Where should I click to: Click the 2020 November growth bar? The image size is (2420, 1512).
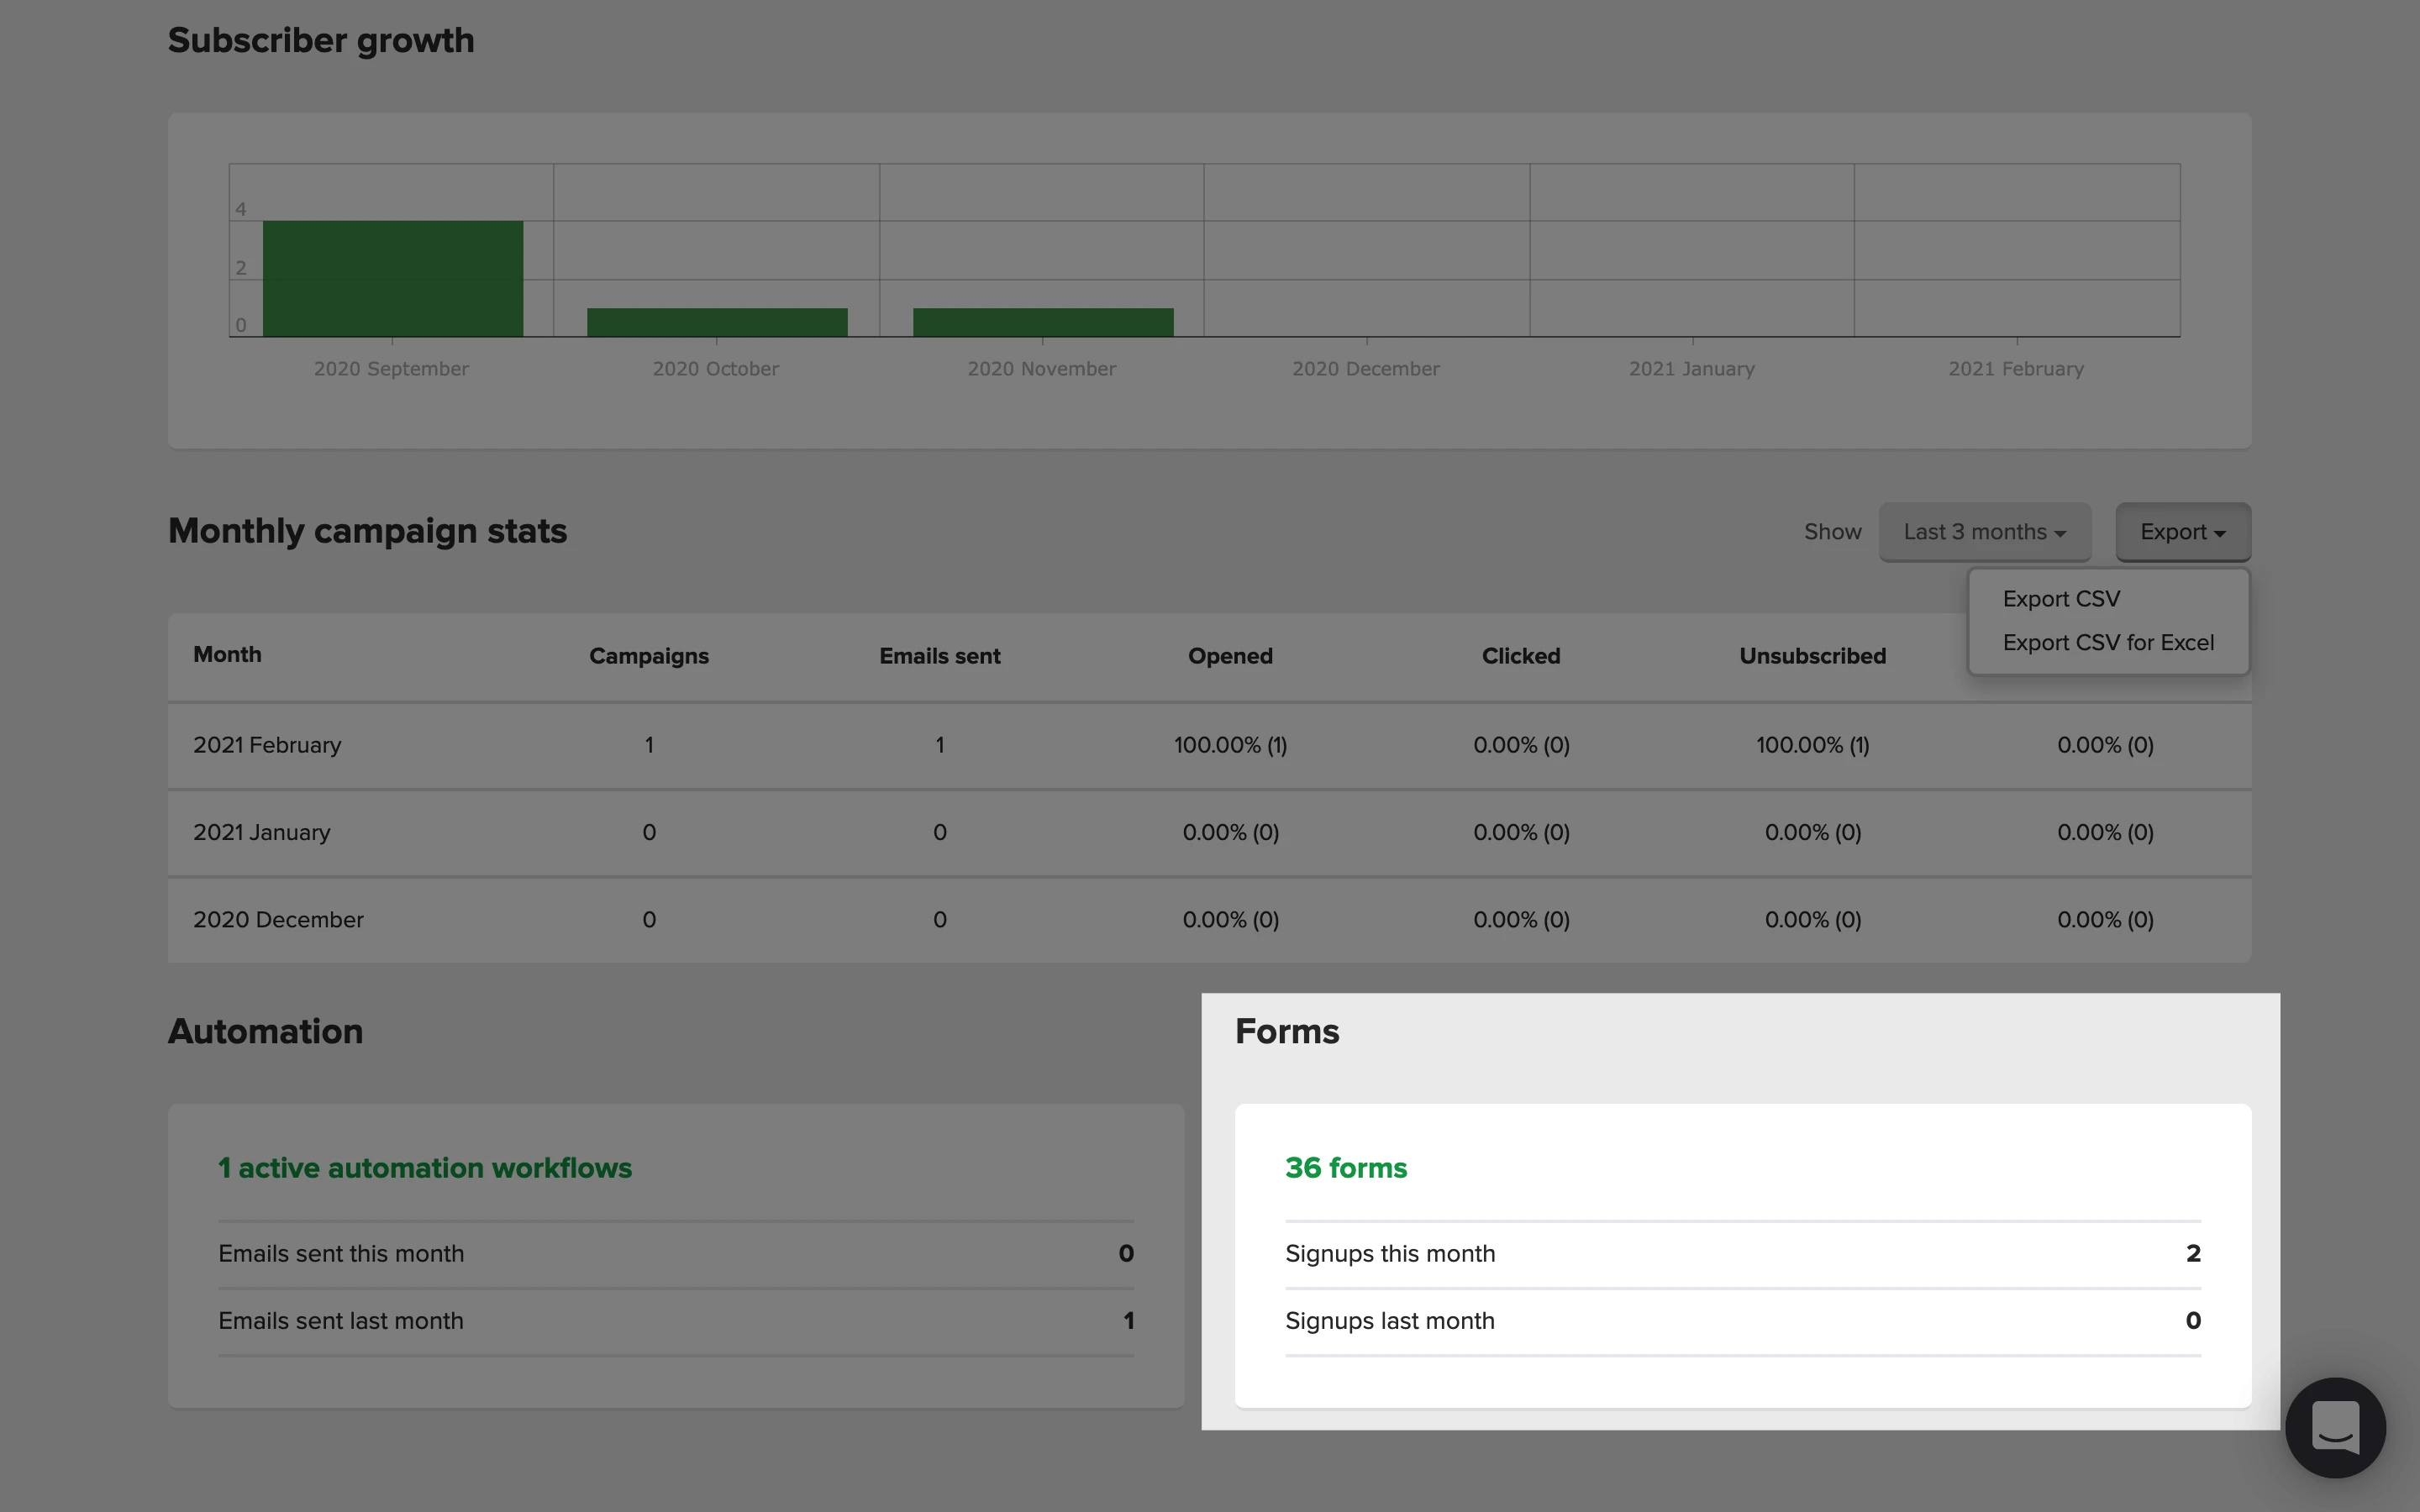pyautogui.click(x=1042, y=322)
